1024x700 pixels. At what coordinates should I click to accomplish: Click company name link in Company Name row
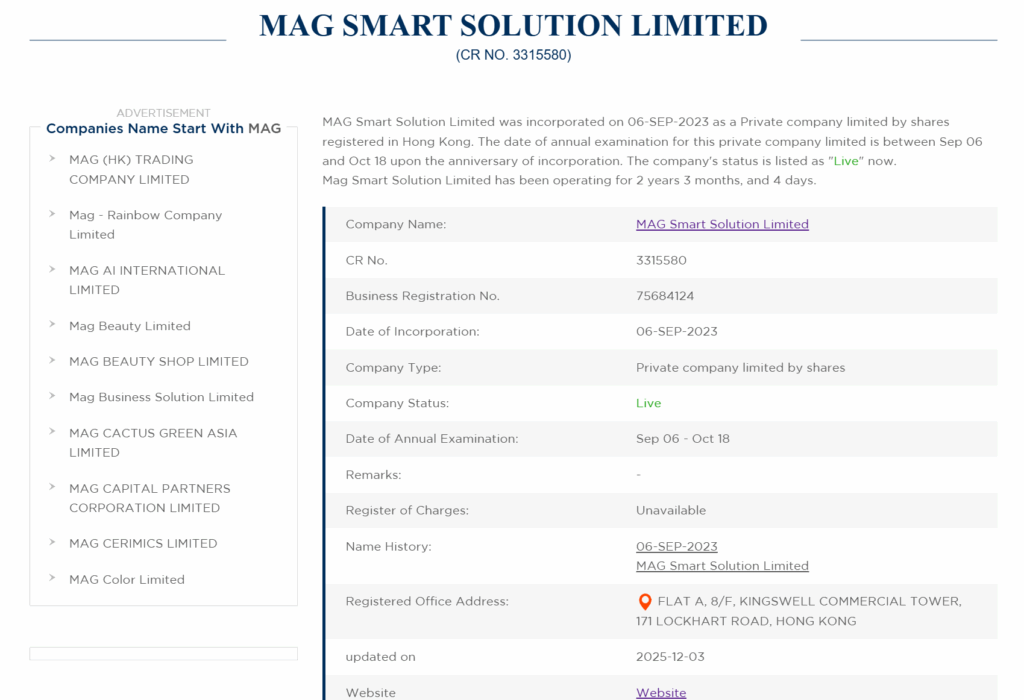click(x=722, y=224)
